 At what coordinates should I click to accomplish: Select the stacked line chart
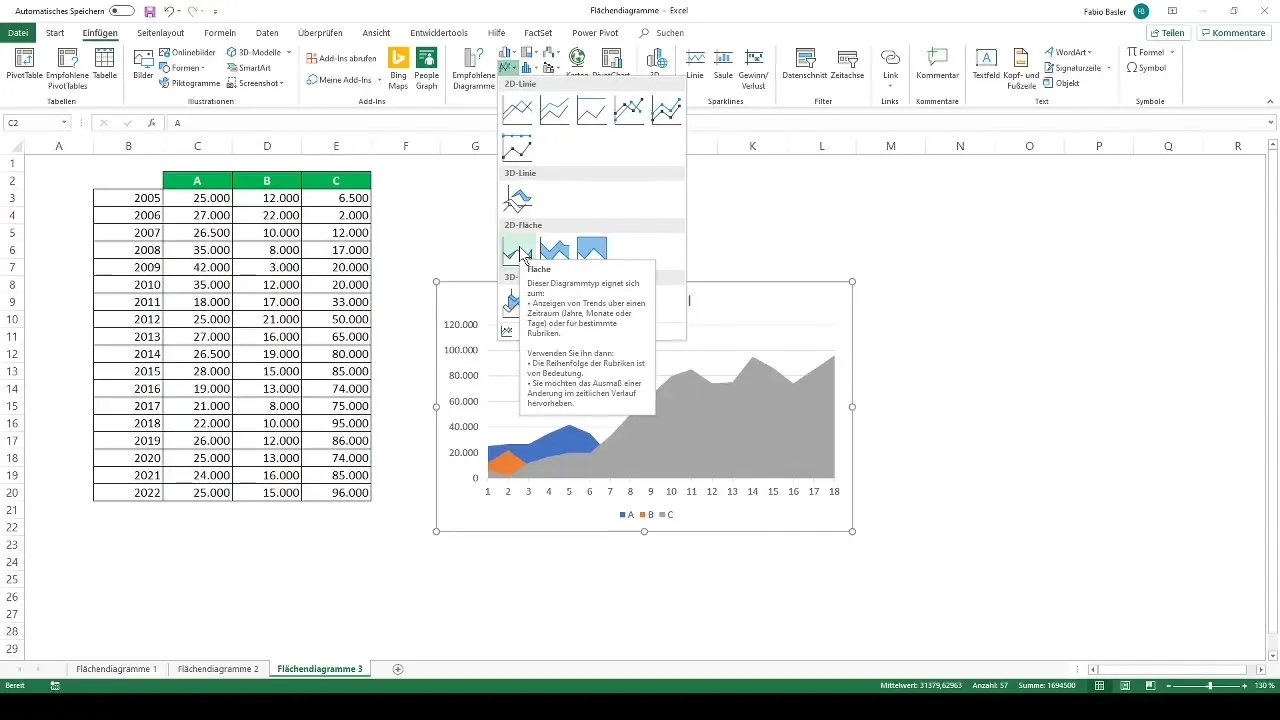(554, 110)
